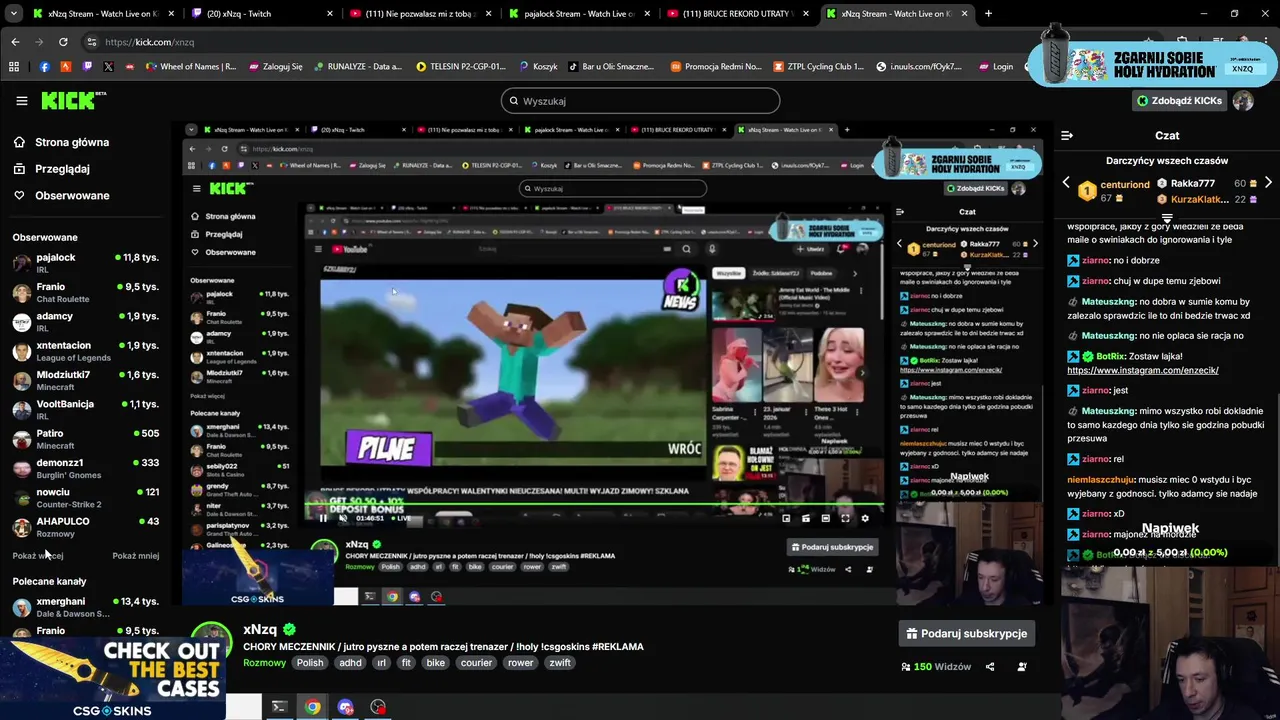Open Twitch bookmark icon in bookmarks bar
Image resolution: width=1280 pixels, height=720 pixels.
click(x=87, y=67)
